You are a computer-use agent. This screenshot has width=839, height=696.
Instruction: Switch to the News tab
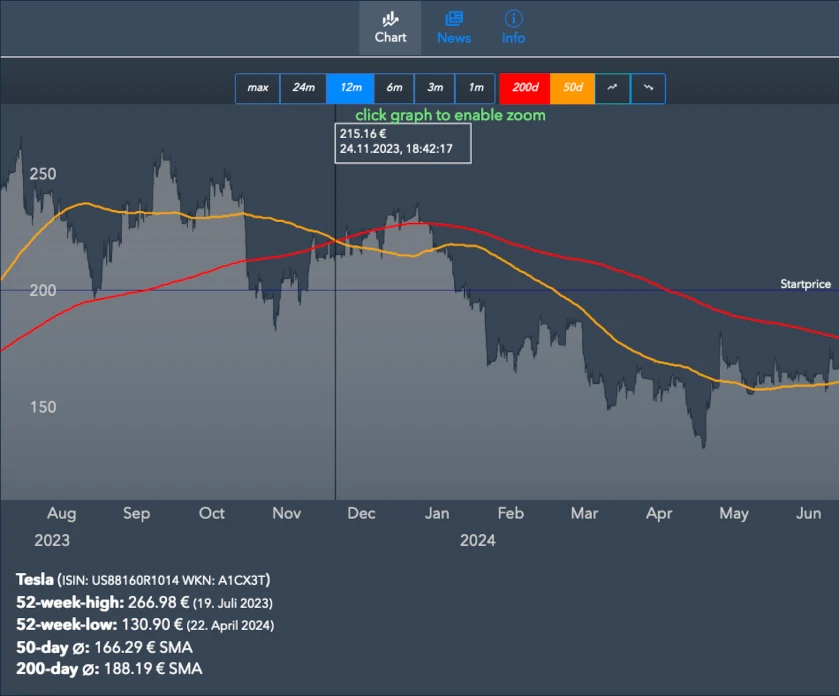[453, 28]
